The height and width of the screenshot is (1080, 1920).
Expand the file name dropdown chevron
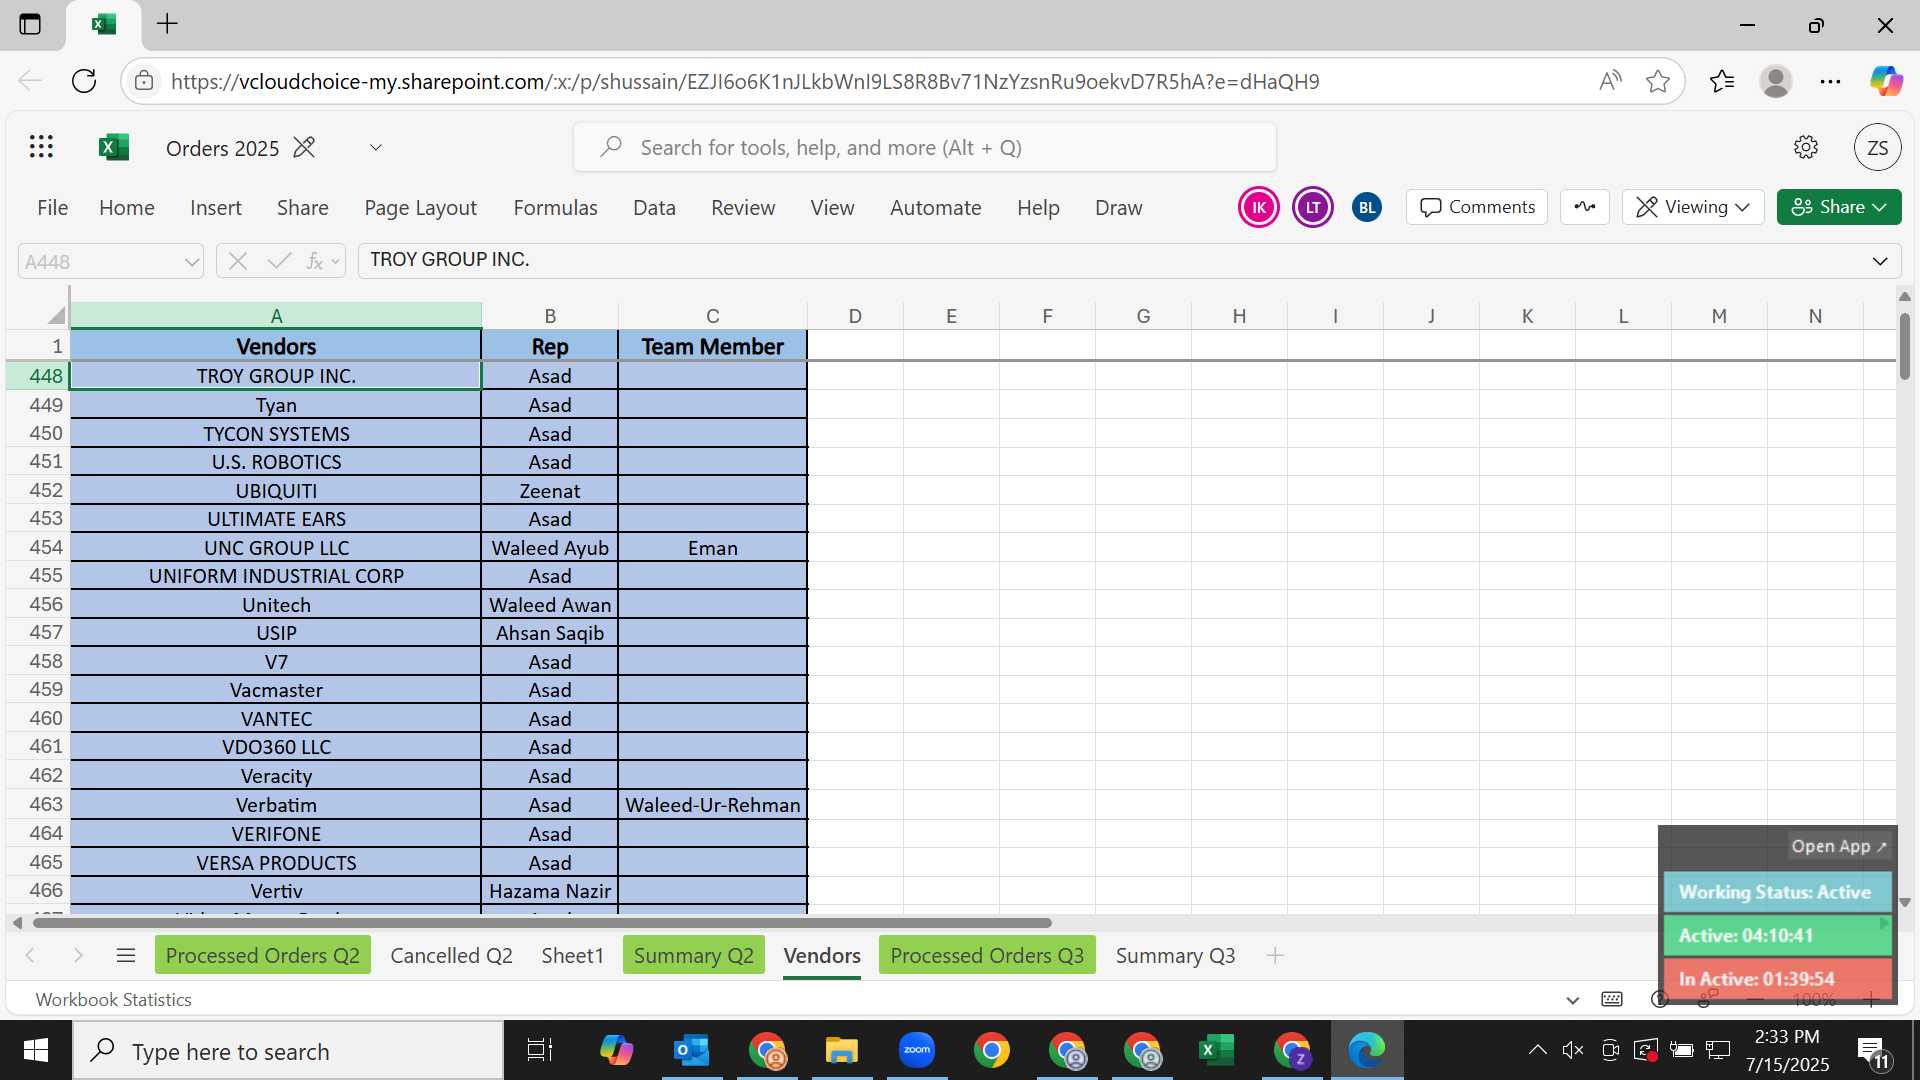(x=376, y=147)
